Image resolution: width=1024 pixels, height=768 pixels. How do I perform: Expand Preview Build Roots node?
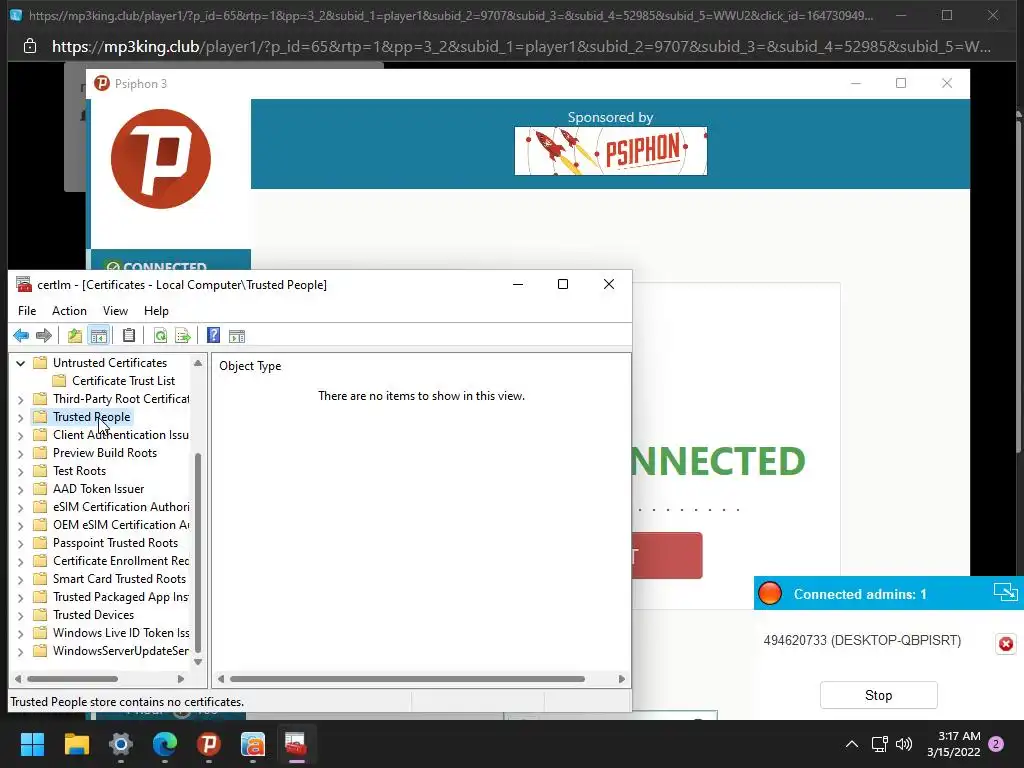[20, 453]
